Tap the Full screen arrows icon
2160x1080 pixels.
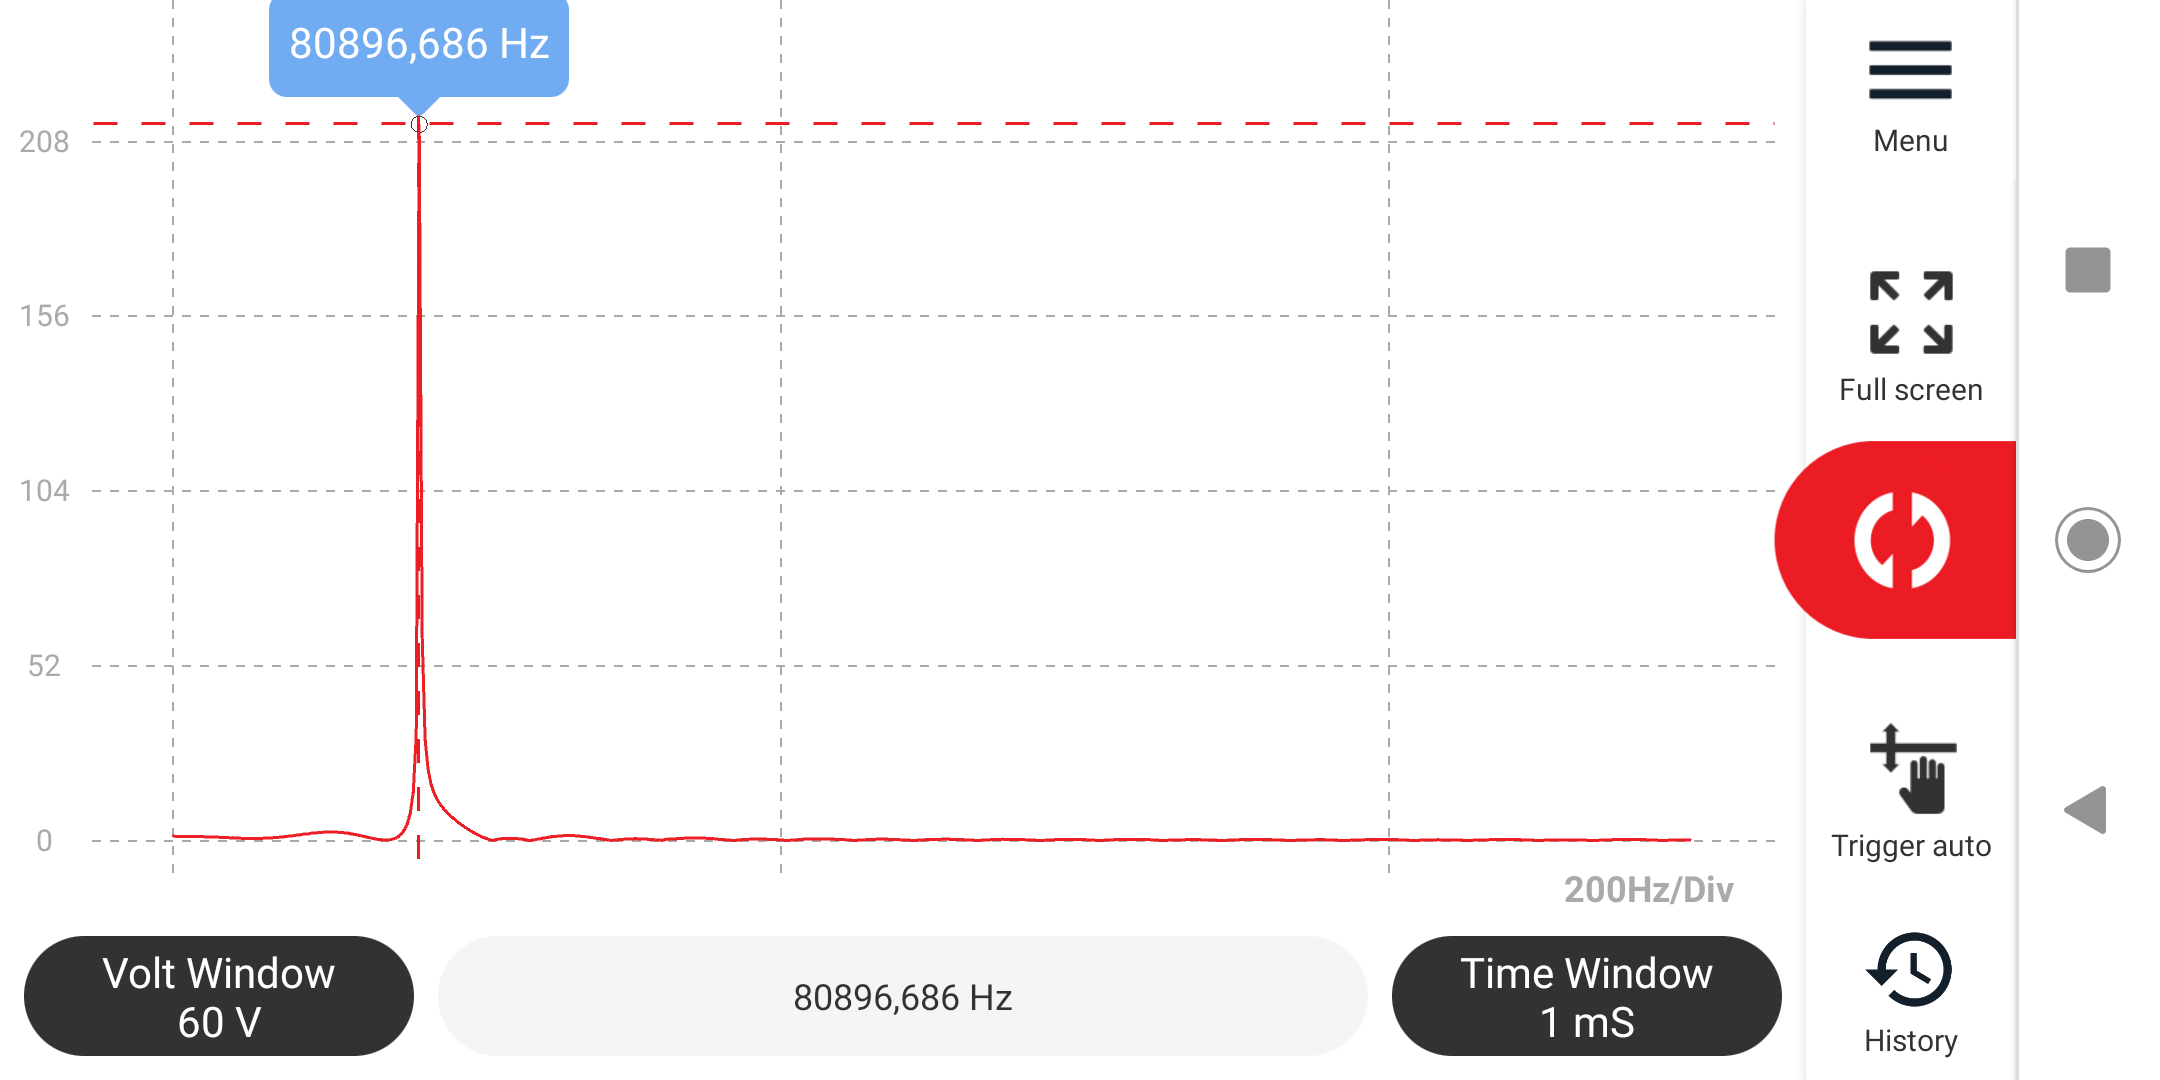[1911, 313]
